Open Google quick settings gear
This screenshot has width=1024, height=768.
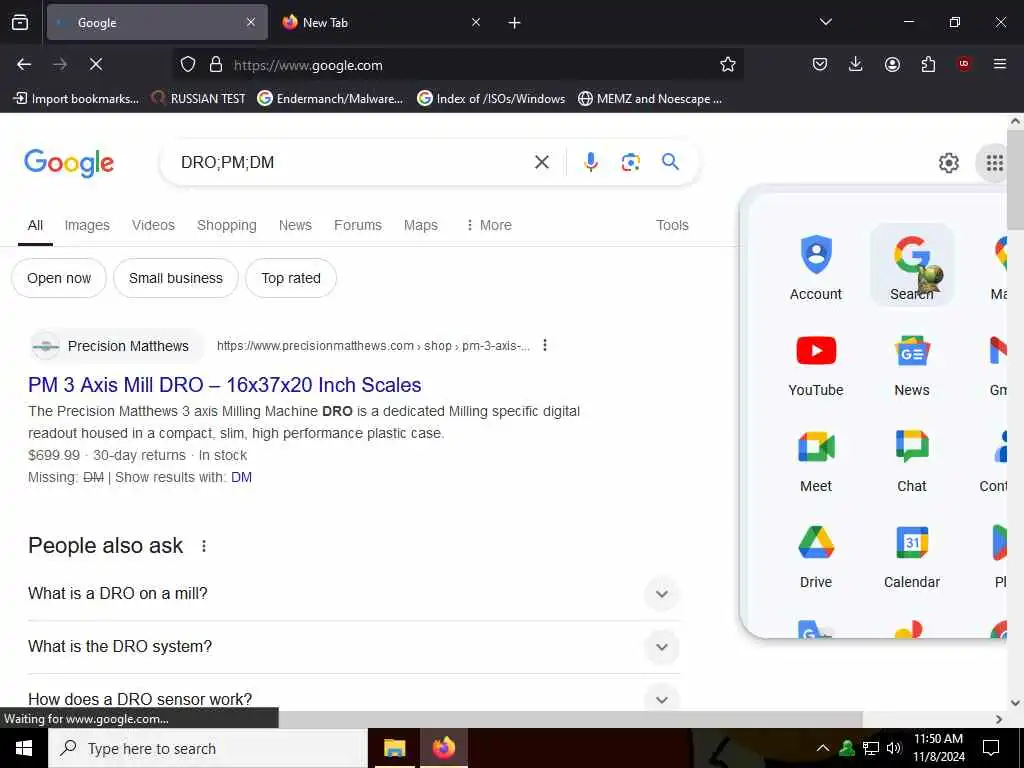(948, 163)
